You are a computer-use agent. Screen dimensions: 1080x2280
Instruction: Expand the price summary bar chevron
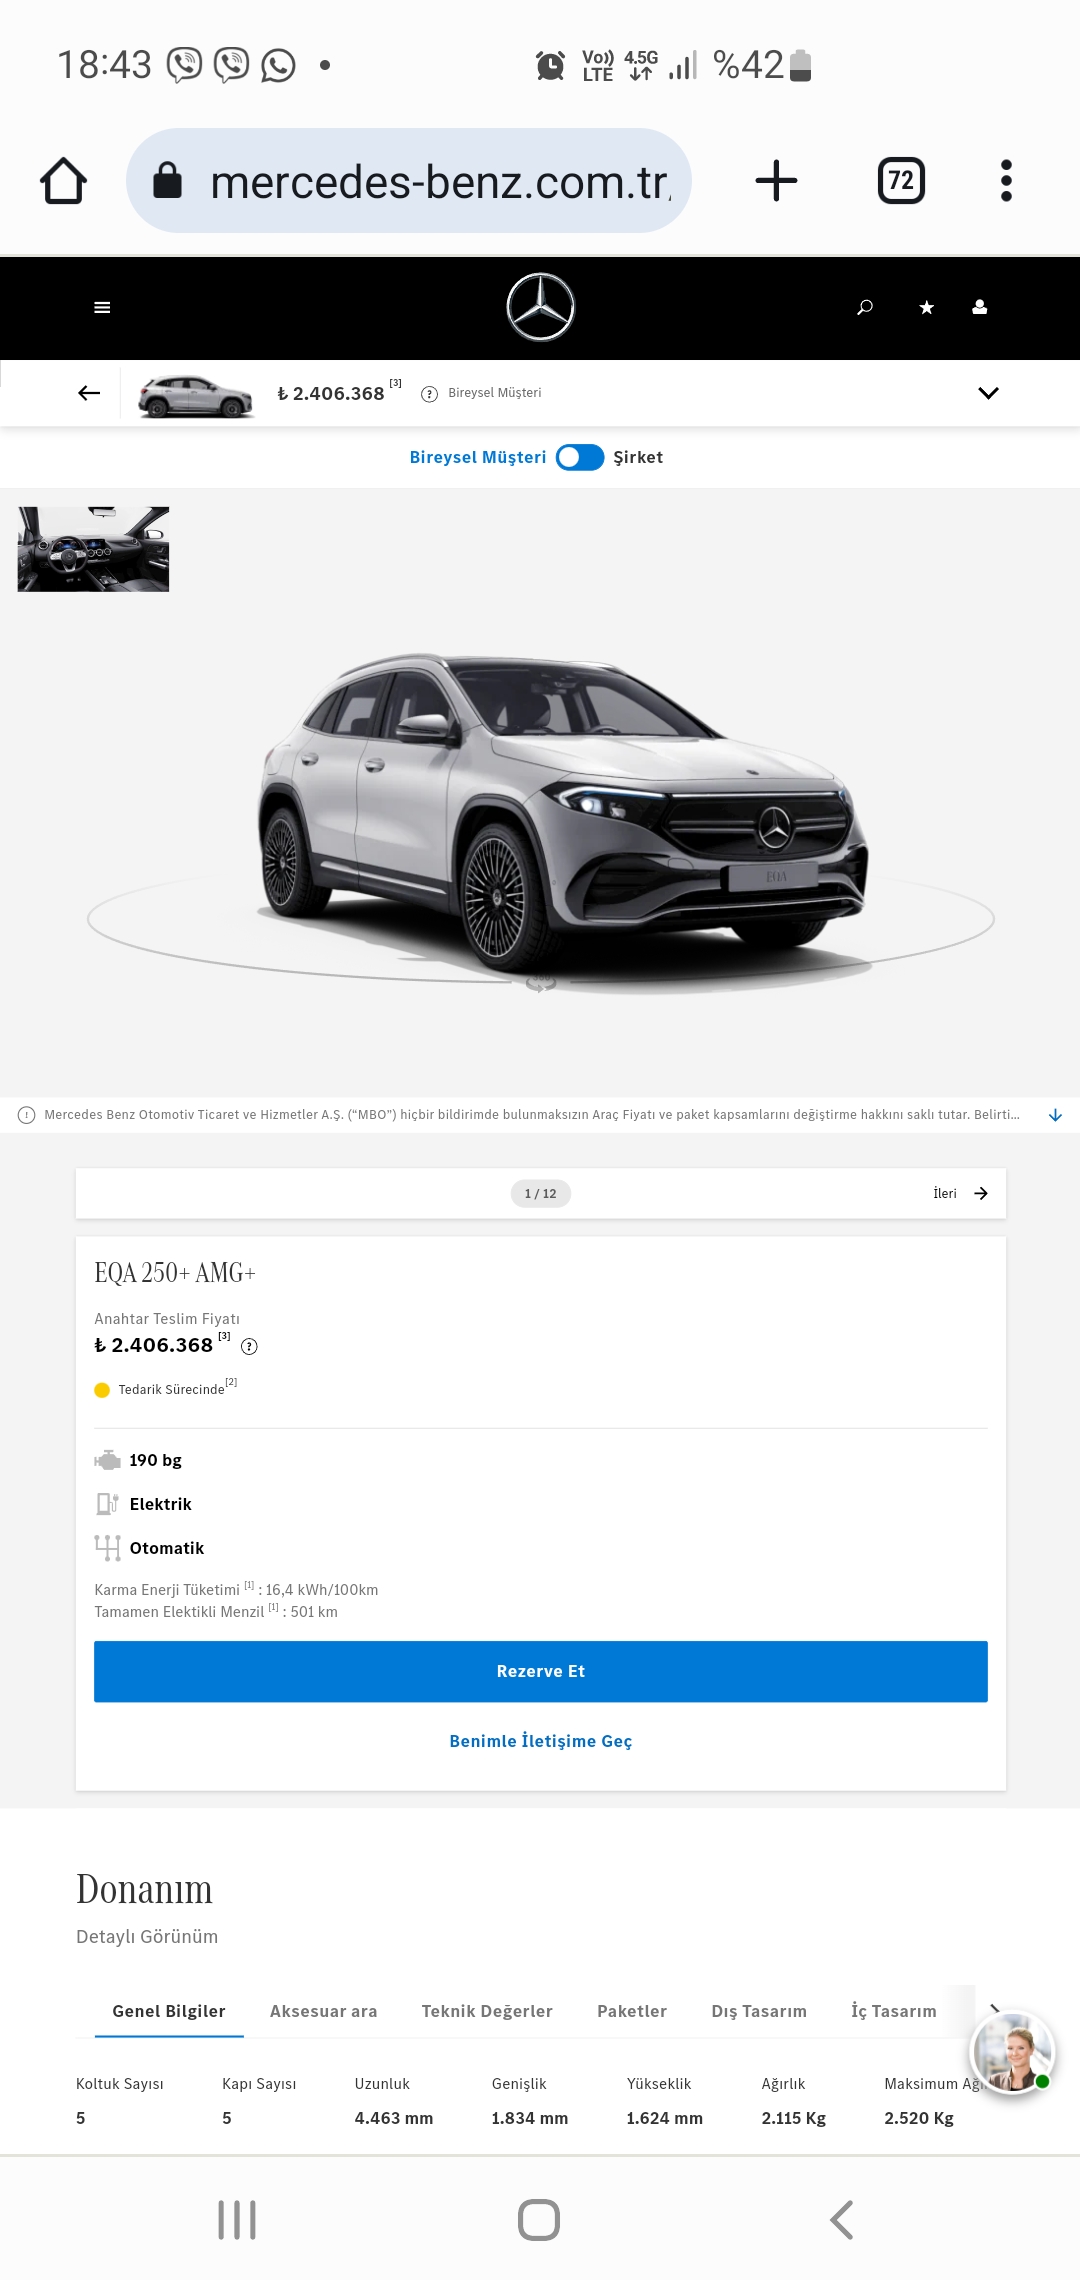pos(989,393)
